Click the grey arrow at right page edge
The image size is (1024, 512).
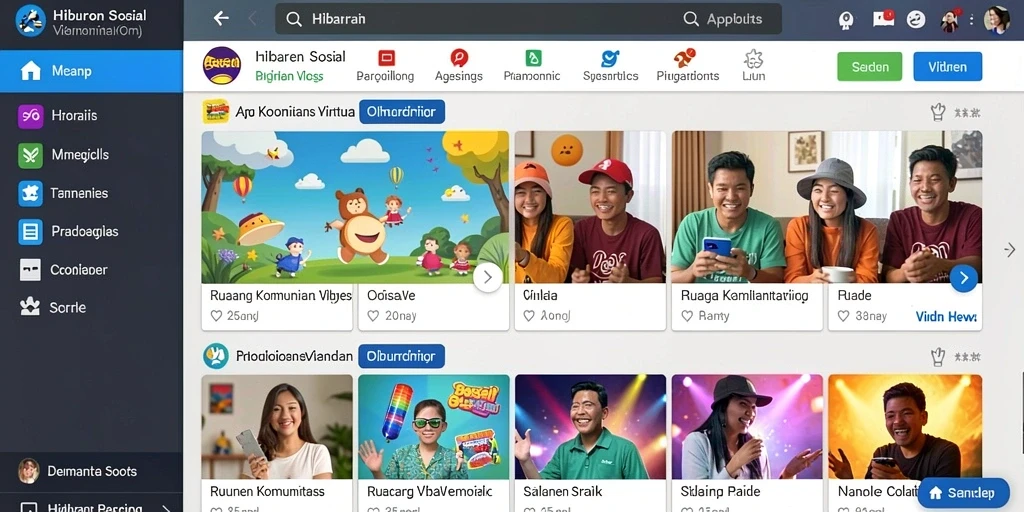(1010, 249)
